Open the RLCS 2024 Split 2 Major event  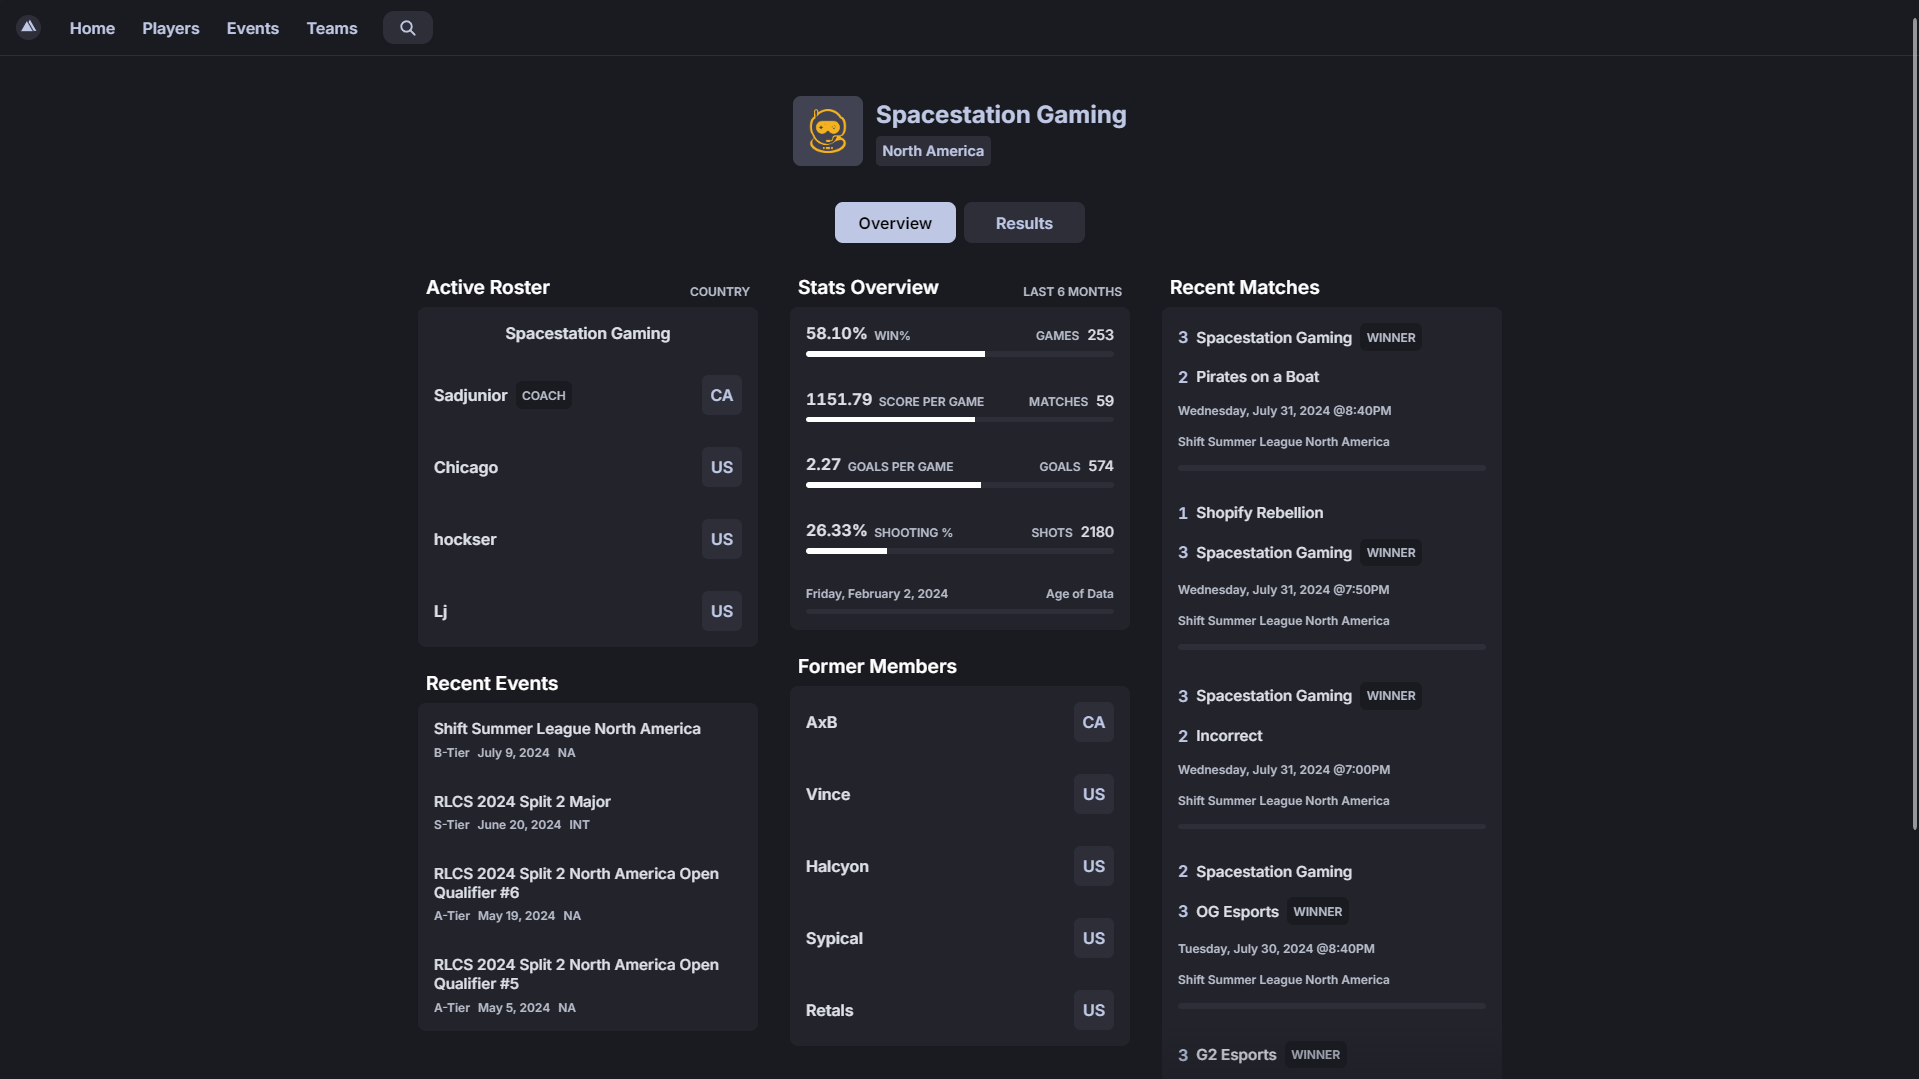coord(521,801)
